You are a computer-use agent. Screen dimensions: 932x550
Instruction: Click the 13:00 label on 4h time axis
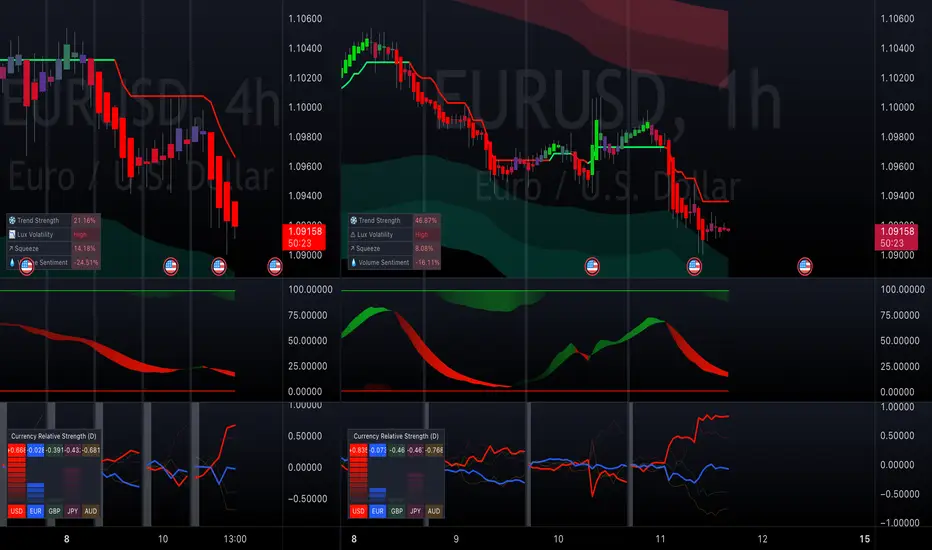(x=235, y=539)
